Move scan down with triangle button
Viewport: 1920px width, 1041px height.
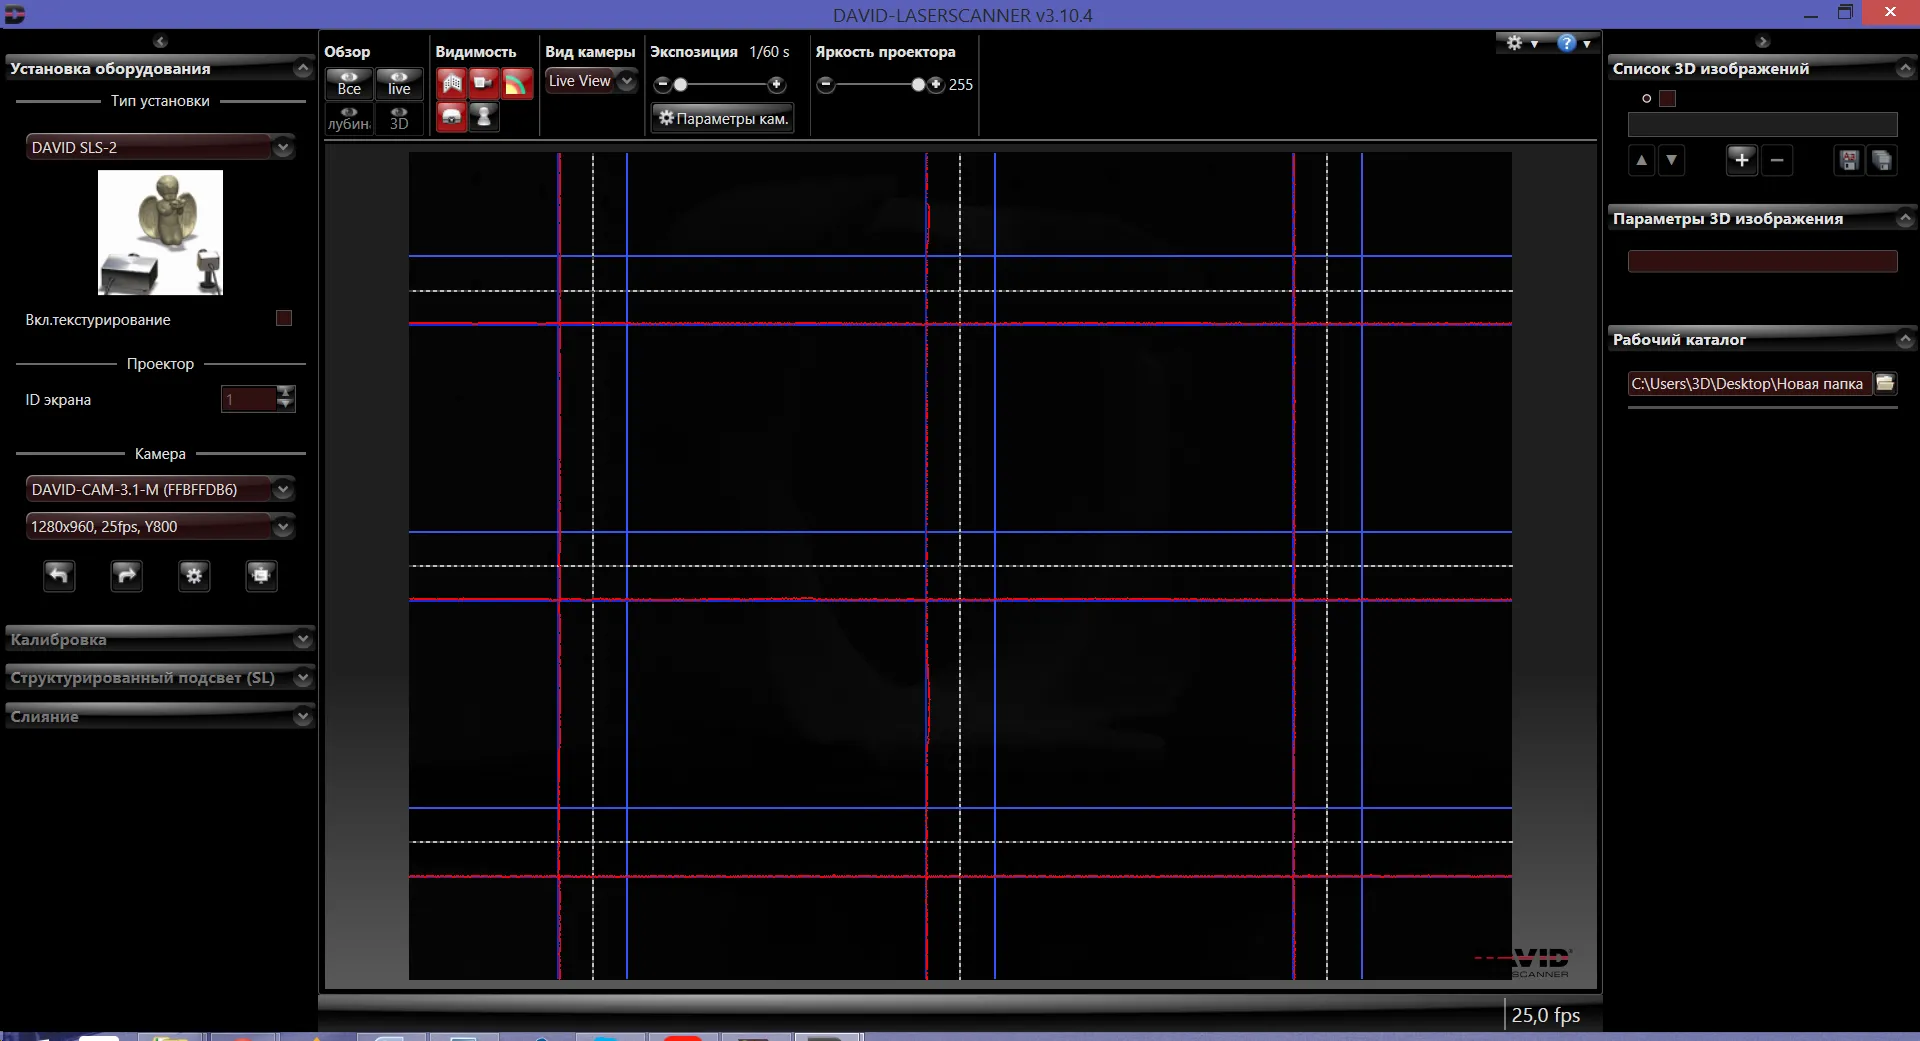pos(1672,160)
